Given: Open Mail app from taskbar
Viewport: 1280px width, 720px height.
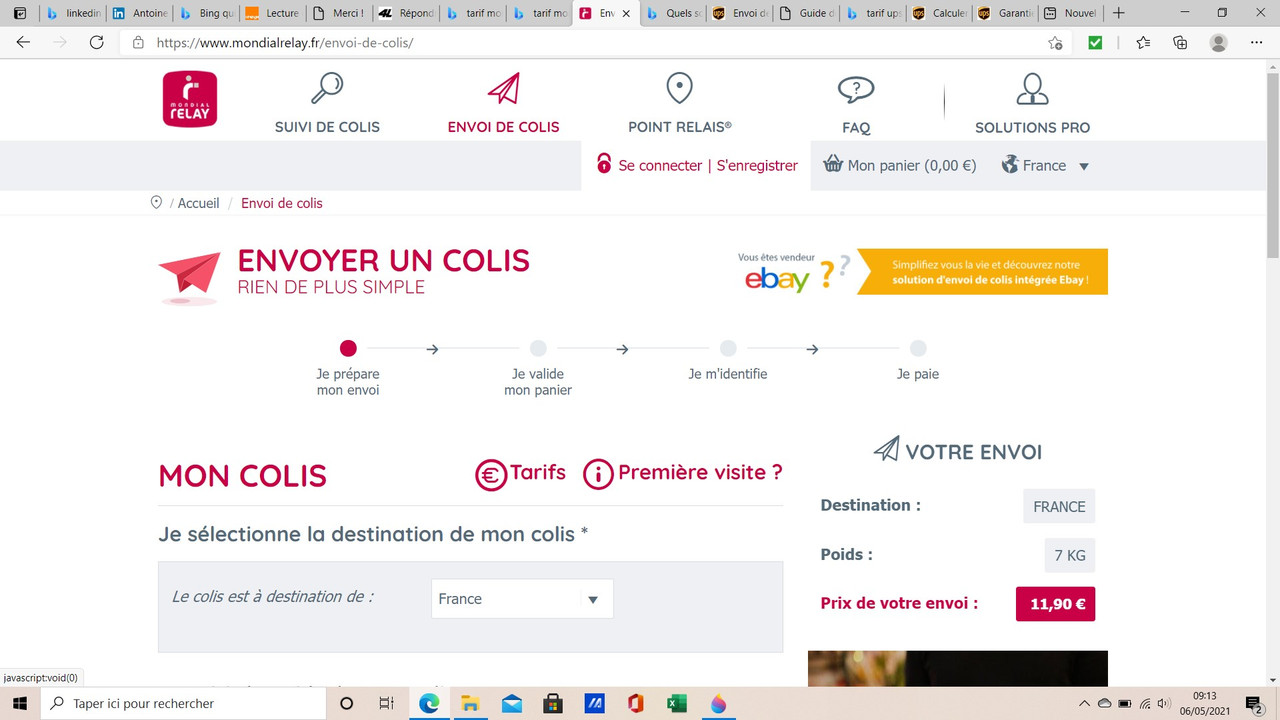Looking at the screenshot, I should 512,703.
